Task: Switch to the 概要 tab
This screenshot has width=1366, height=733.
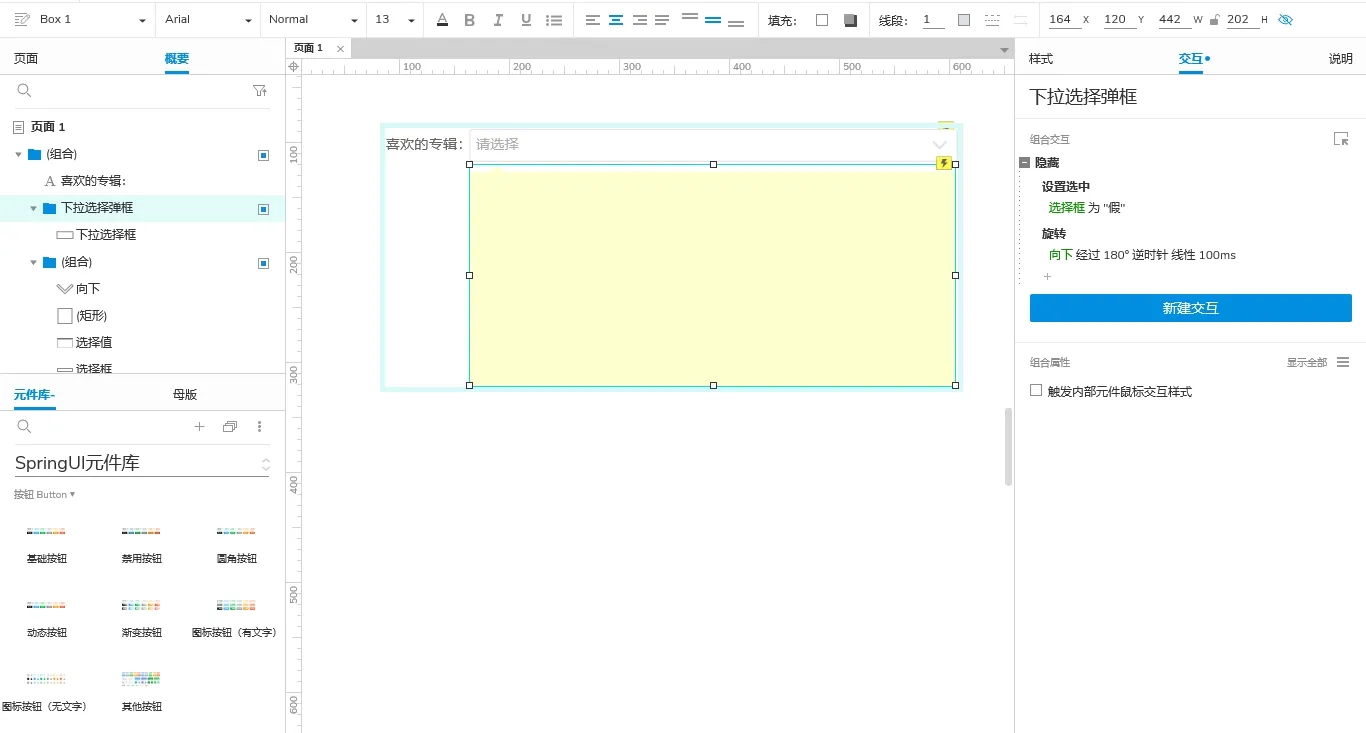Action: [177, 59]
